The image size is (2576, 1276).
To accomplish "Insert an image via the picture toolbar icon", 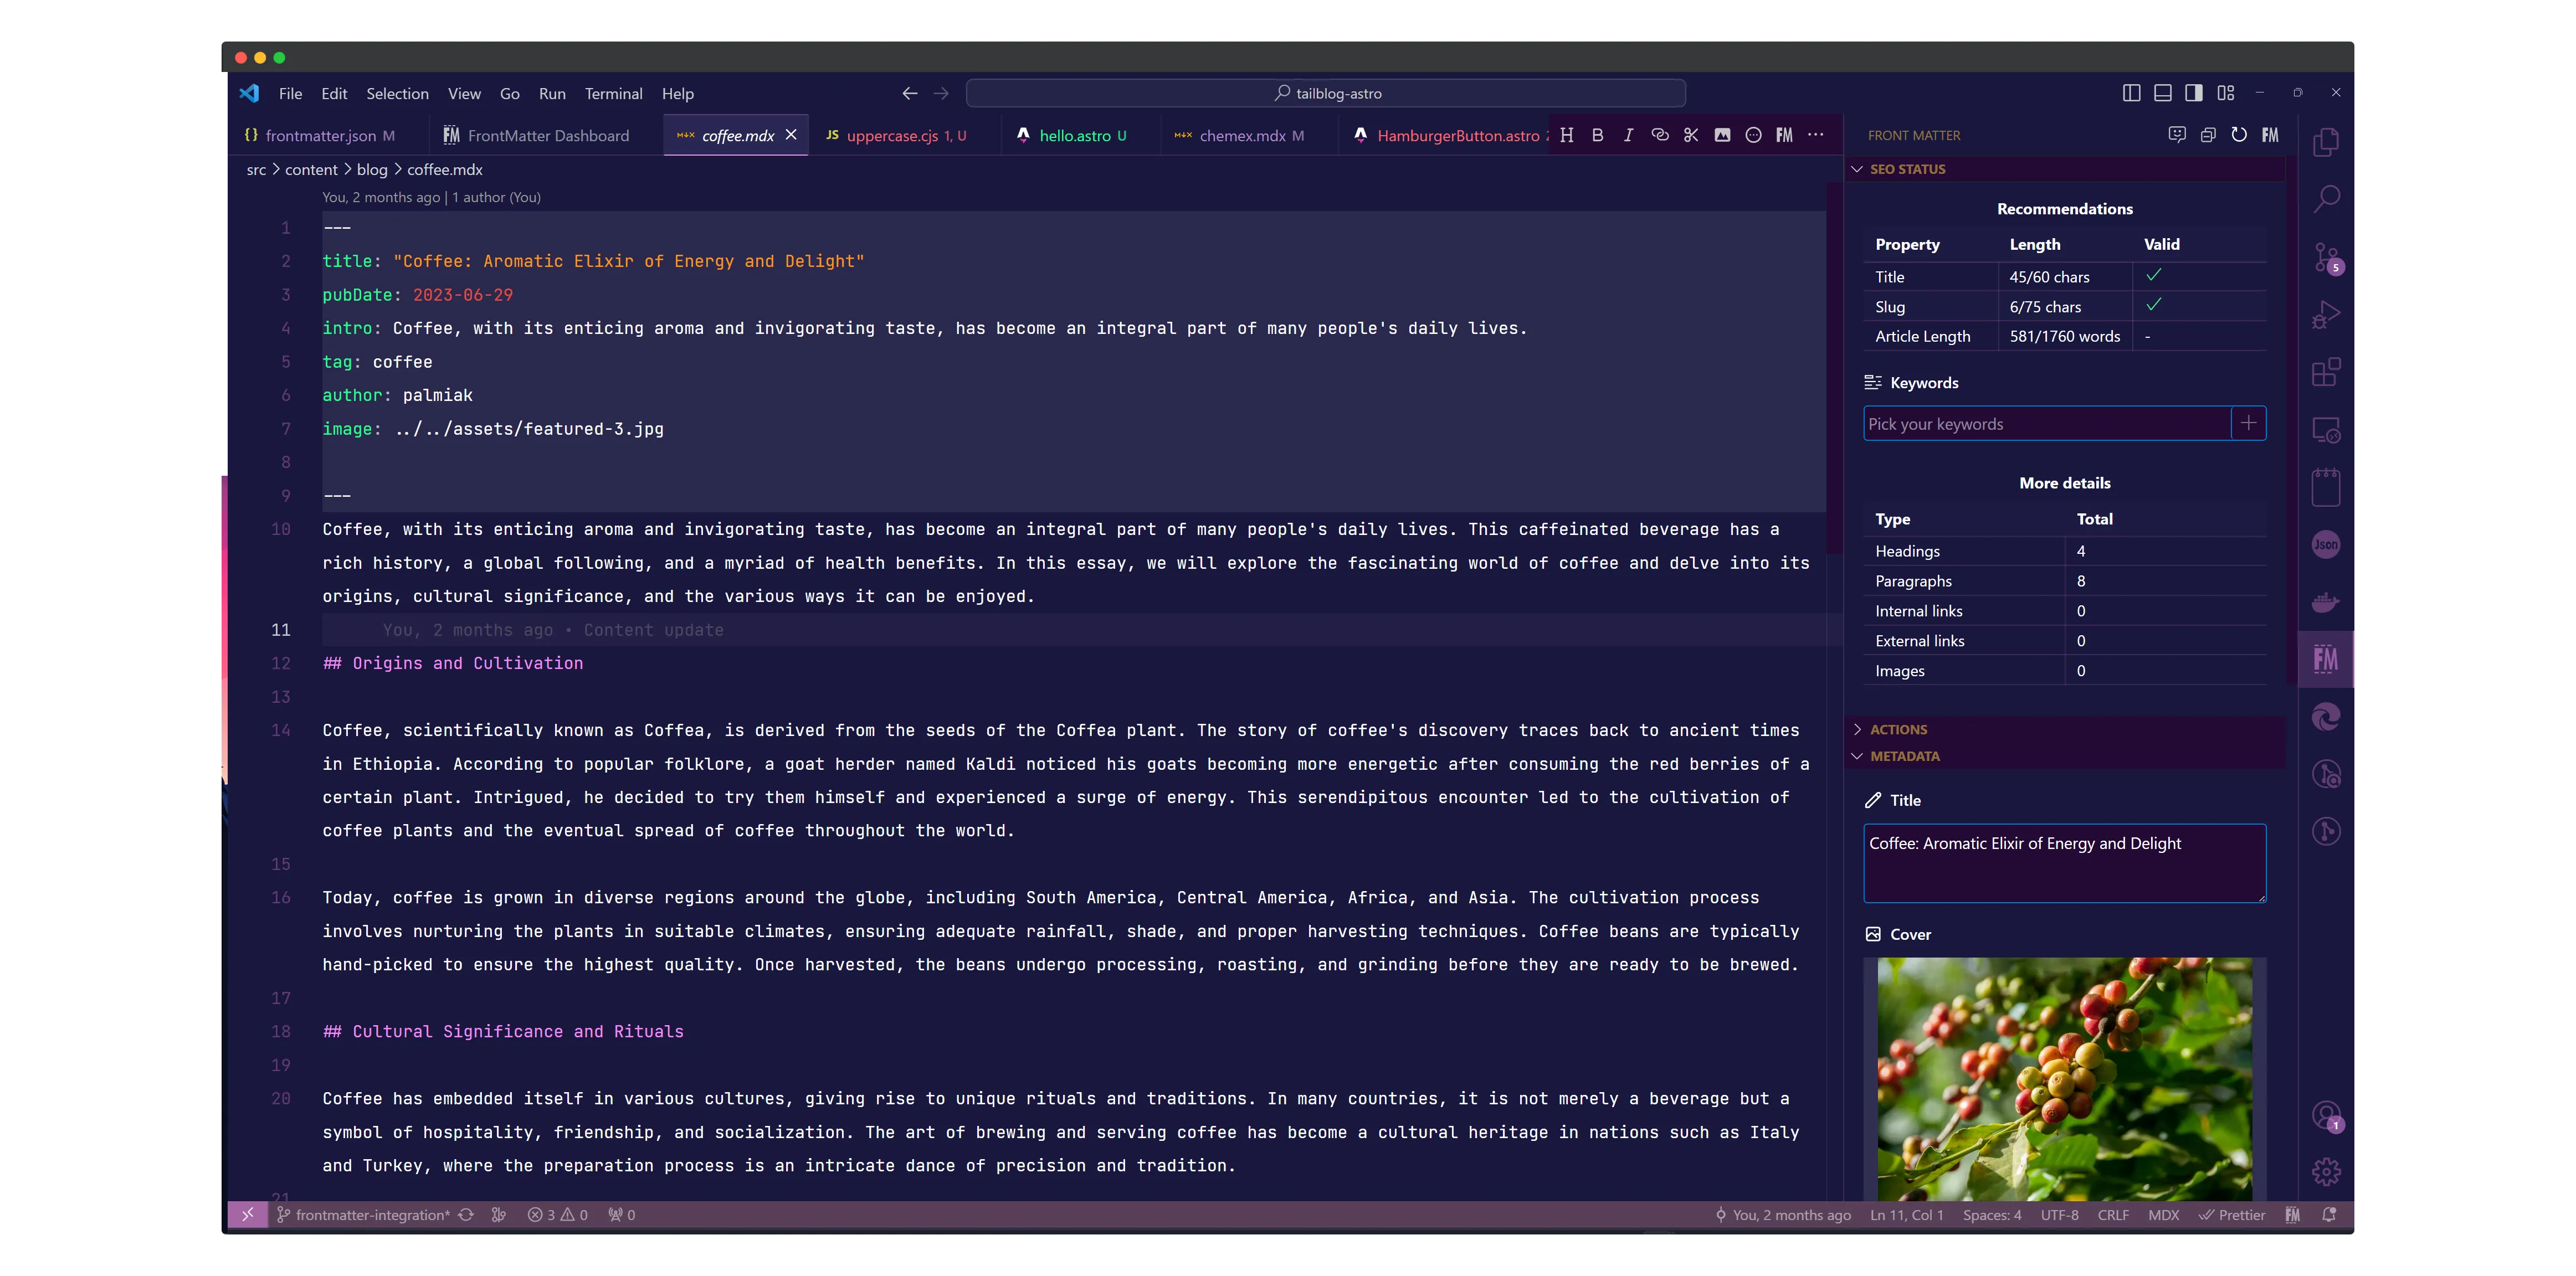I will pyautogui.click(x=1722, y=135).
